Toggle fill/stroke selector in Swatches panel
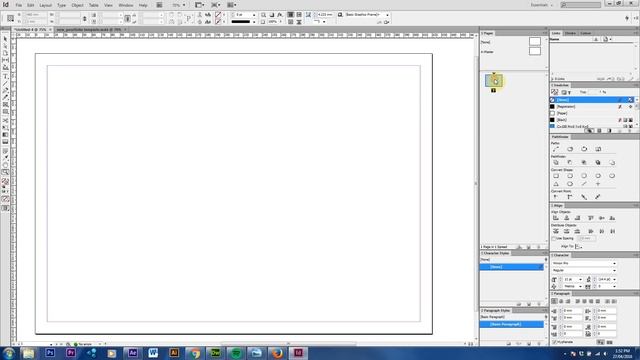640x360 pixels. [554, 92]
